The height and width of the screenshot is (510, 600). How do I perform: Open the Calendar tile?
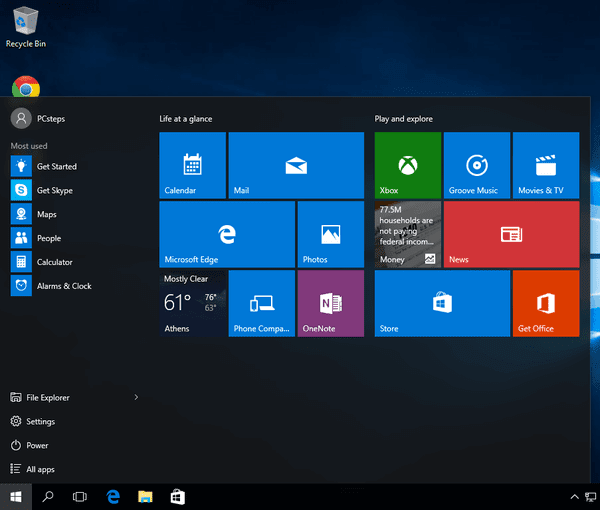(192, 165)
